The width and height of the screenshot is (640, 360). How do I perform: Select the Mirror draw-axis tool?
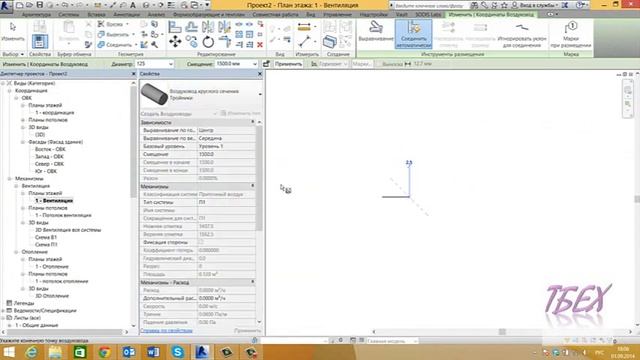[224, 27]
